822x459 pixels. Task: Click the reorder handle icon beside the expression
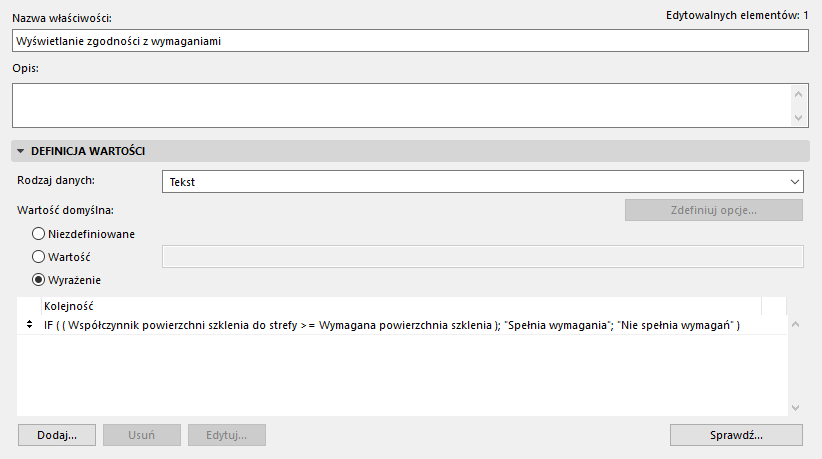(28, 326)
